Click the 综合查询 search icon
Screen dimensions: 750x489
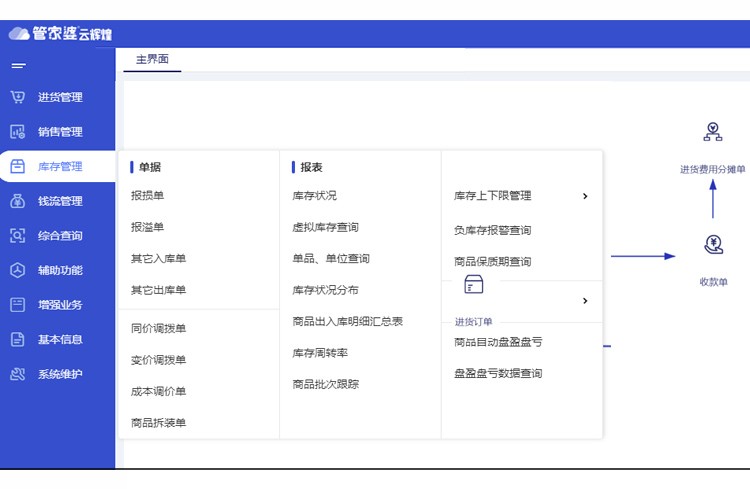(x=17, y=236)
